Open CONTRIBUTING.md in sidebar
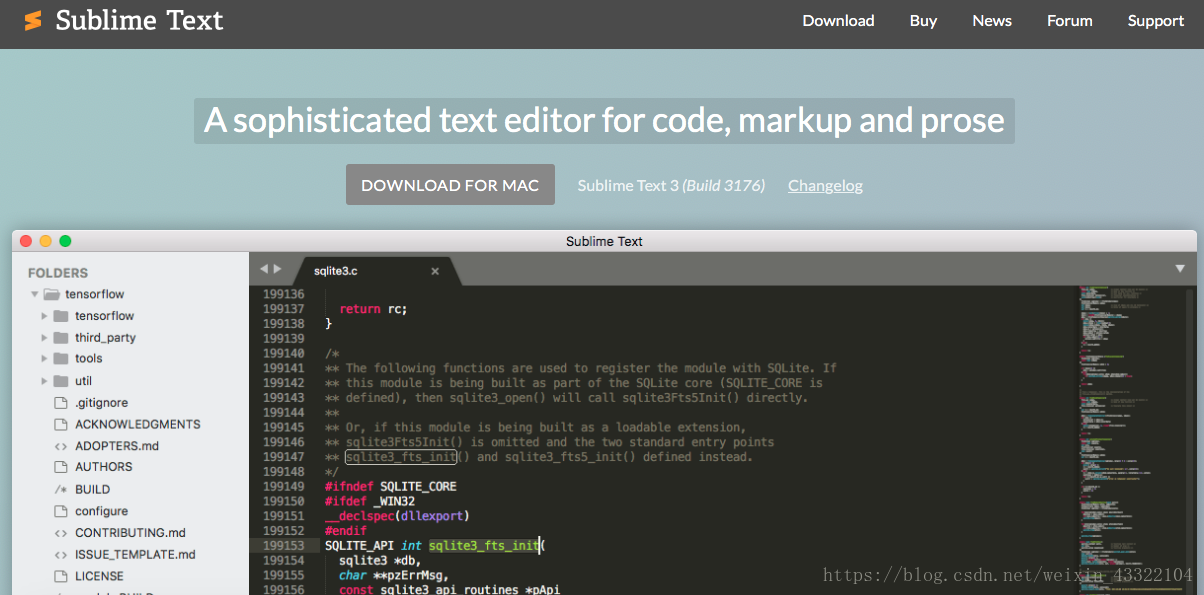1204x595 pixels. (130, 533)
